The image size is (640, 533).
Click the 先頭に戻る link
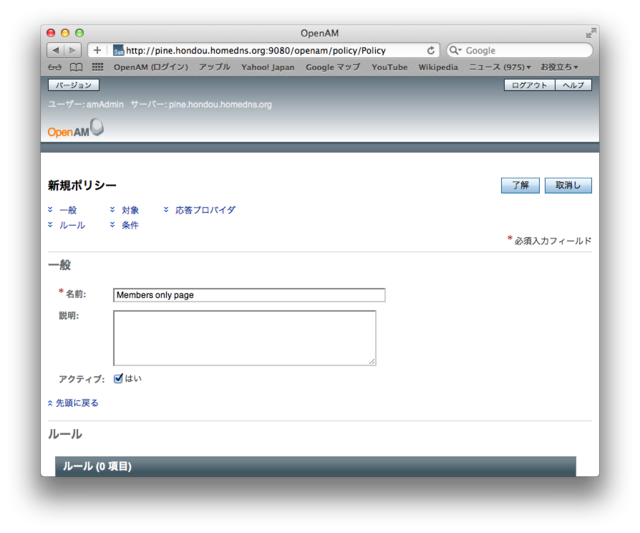(x=76, y=403)
